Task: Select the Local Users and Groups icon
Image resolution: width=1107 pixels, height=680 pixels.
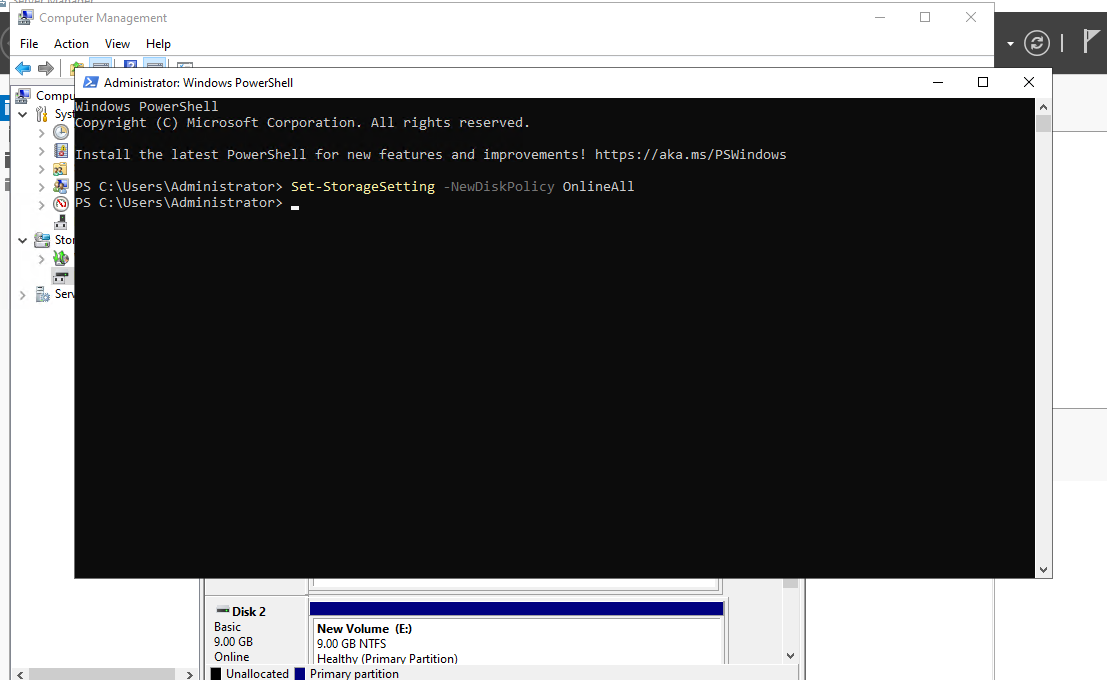Action: pyautogui.click(x=61, y=186)
